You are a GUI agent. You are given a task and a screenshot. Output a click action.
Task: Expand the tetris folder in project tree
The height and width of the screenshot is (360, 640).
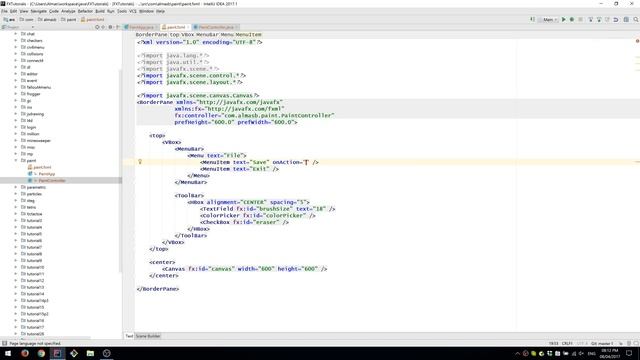click(16, 207)
